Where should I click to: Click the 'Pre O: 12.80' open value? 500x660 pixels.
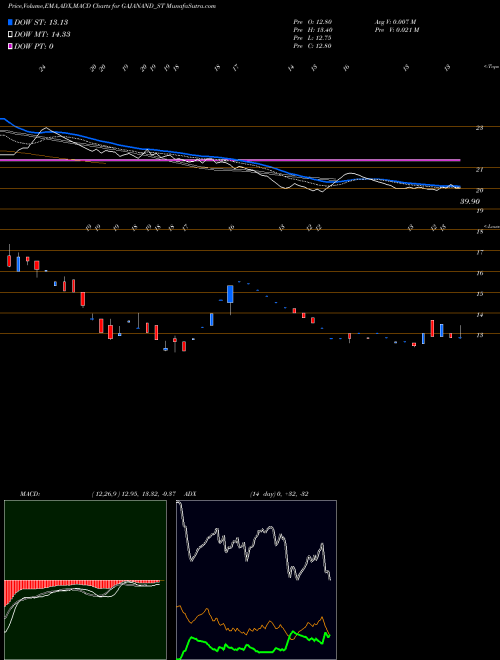tap(312, 22)
